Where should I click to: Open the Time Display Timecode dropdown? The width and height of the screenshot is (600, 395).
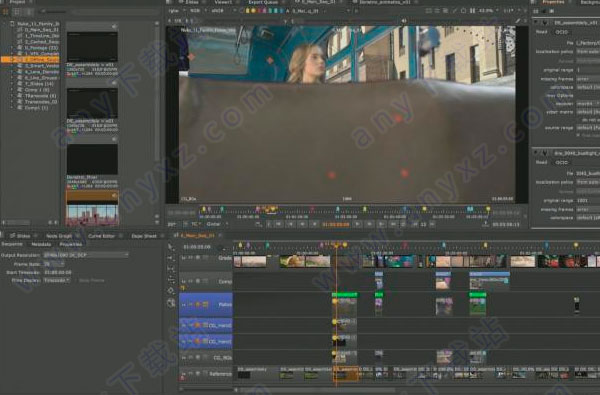[x=57, y=281]
